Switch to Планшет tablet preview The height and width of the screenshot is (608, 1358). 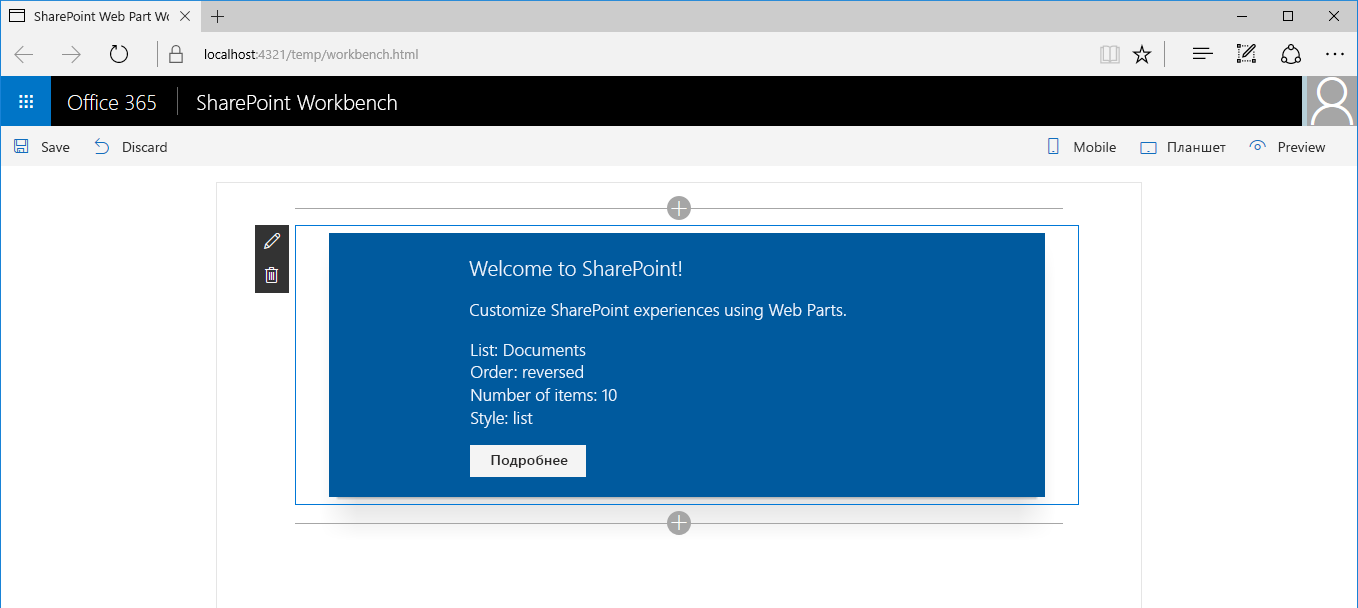tap(1183, 147)
